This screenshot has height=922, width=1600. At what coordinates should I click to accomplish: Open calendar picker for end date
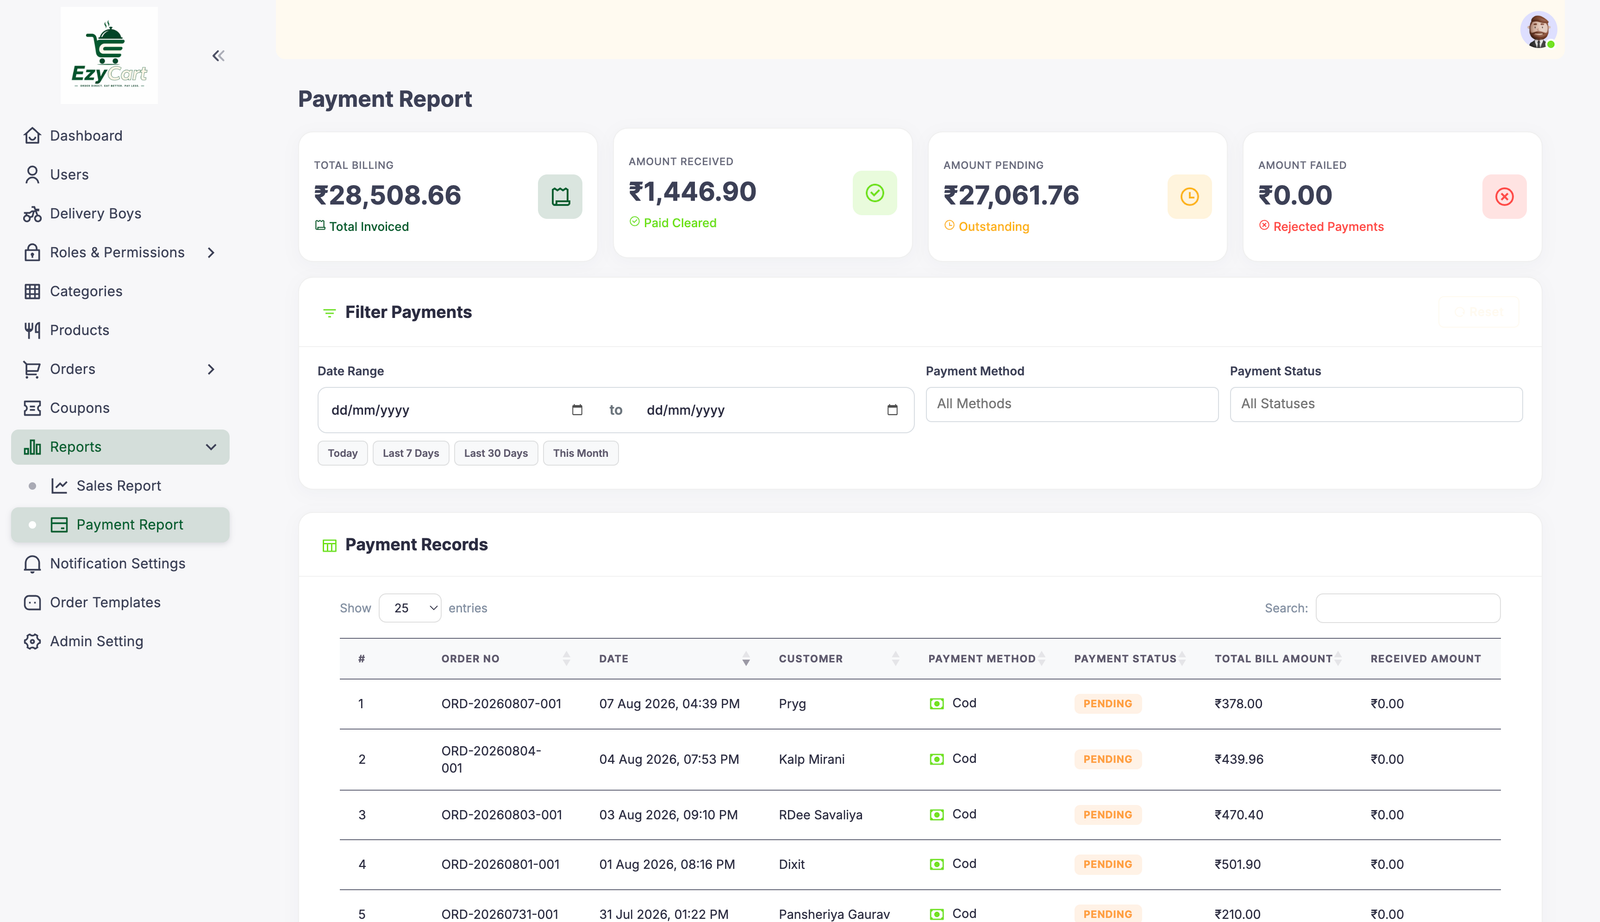pyautogui.click(x=892, y=410)
